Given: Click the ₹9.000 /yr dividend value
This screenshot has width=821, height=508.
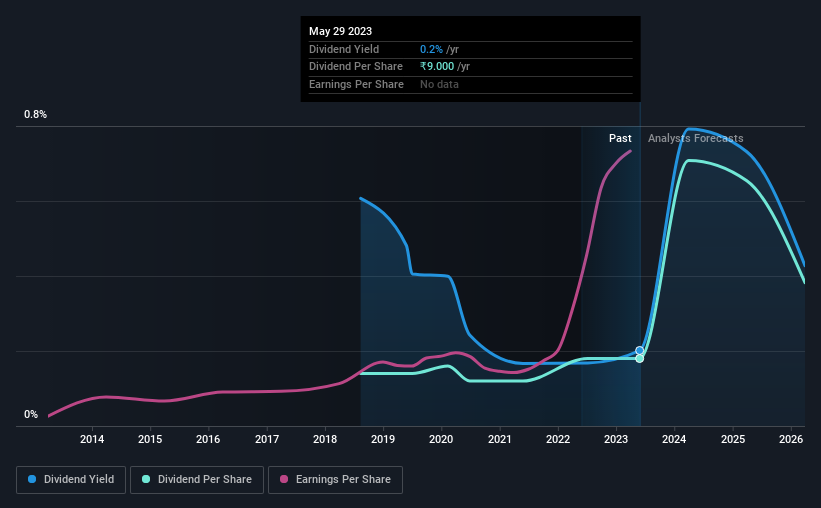Looking at the screenshot, I should [x=445, y=67].
